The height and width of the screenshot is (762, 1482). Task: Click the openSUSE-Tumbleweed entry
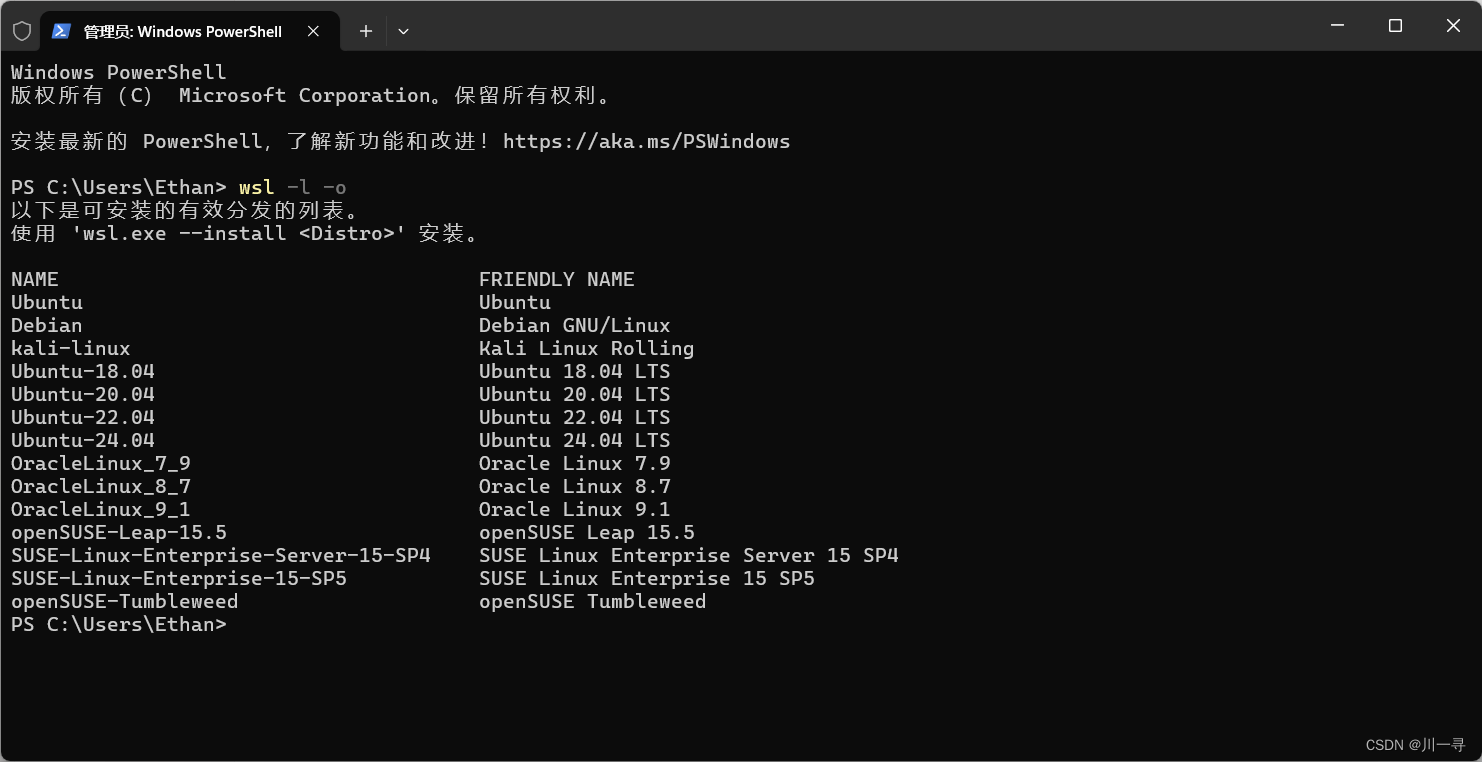point(124,601)
